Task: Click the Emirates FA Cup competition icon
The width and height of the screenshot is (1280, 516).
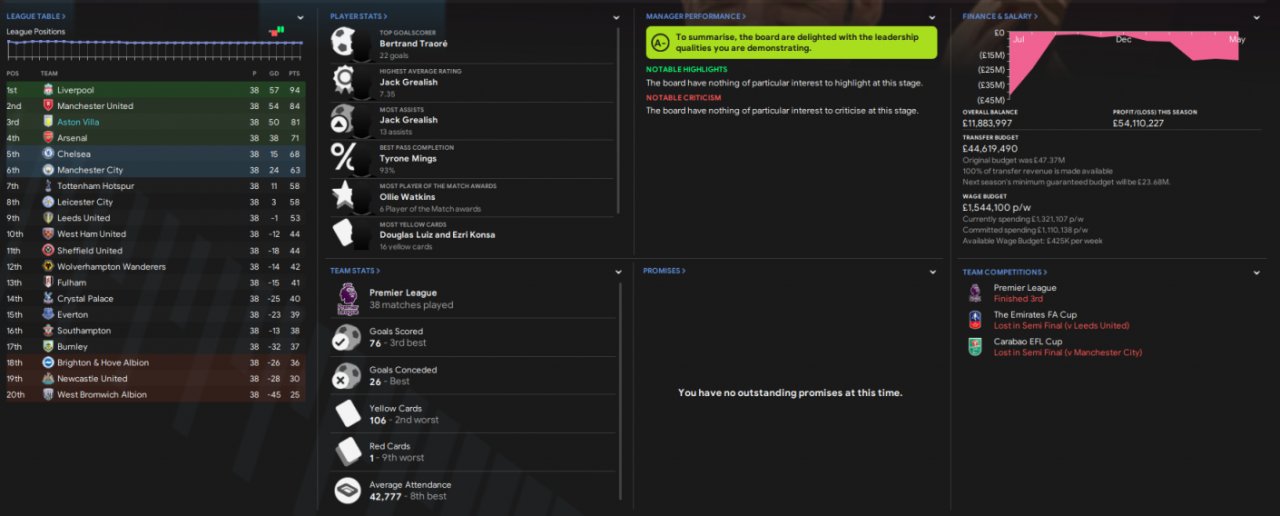Action: click(975, 320)
